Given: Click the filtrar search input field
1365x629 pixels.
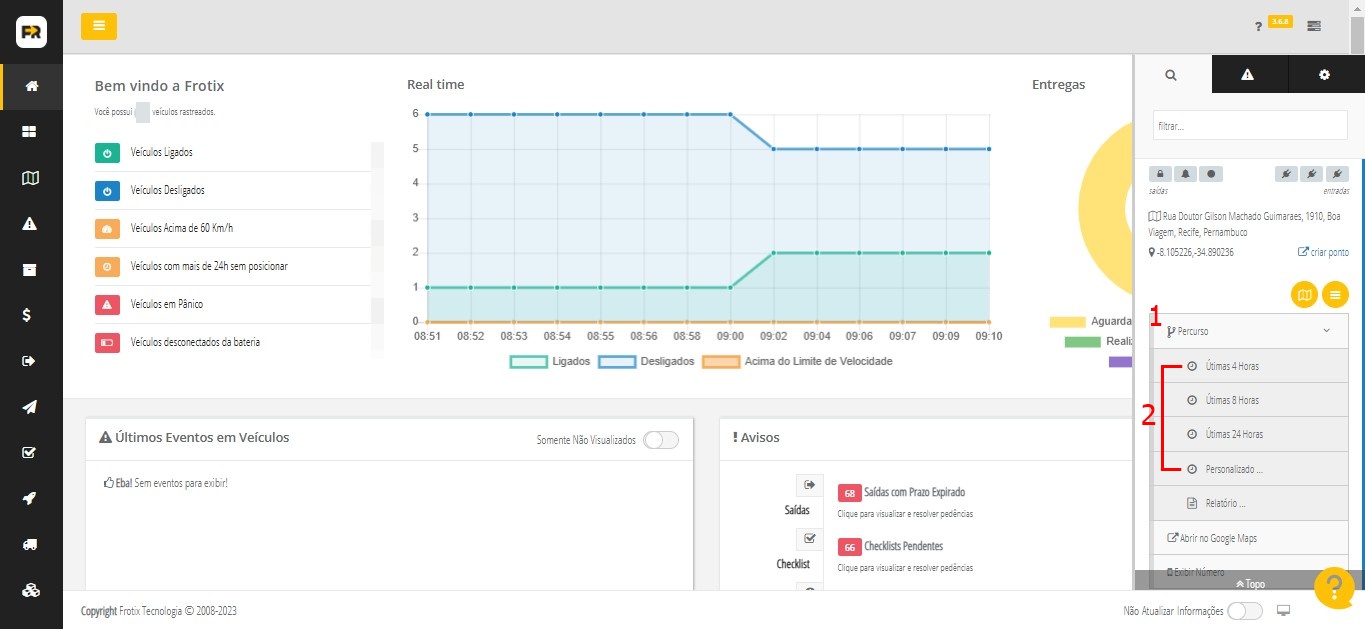Looking at the screenshot, I should pos(1250,125).
